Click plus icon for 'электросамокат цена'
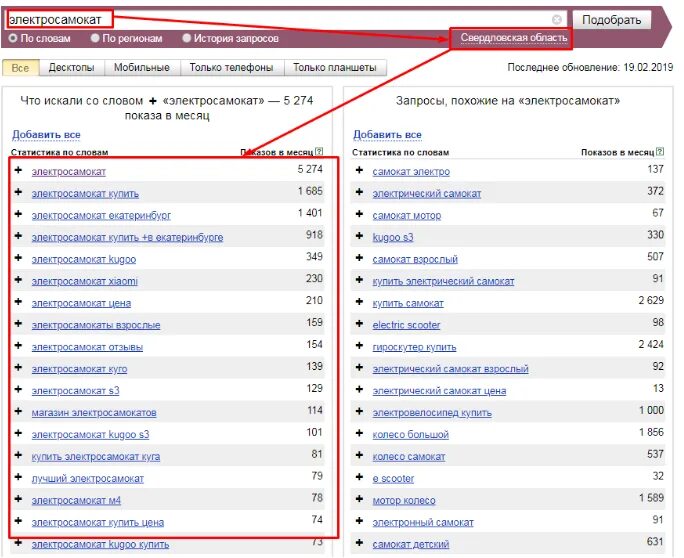 coord(18,301)
